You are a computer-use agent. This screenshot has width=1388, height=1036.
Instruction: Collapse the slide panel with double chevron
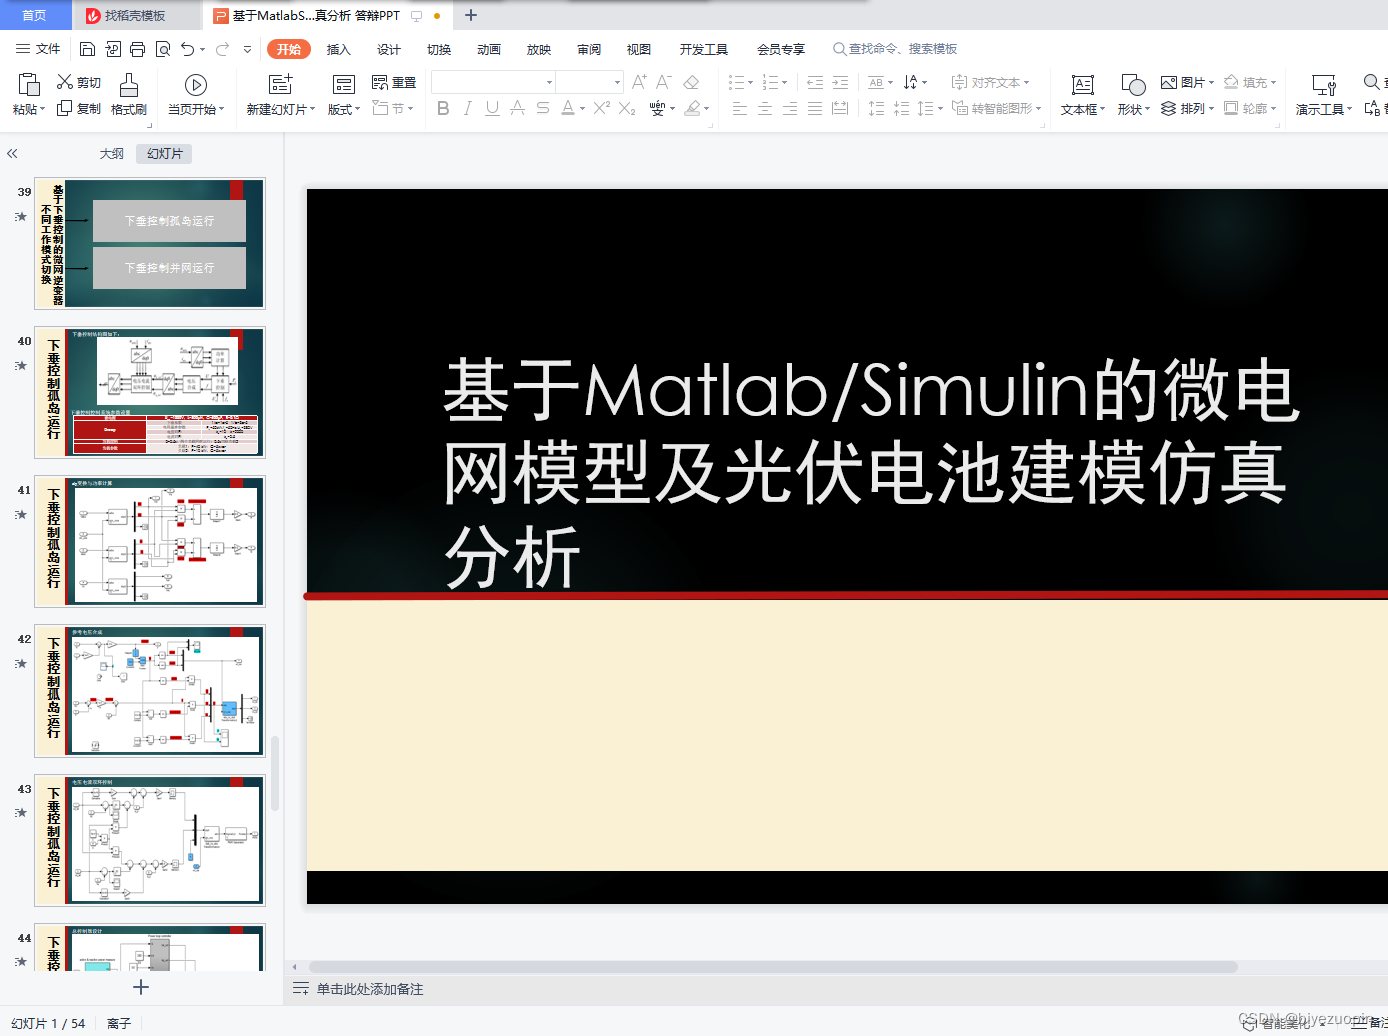coord(12,154)
